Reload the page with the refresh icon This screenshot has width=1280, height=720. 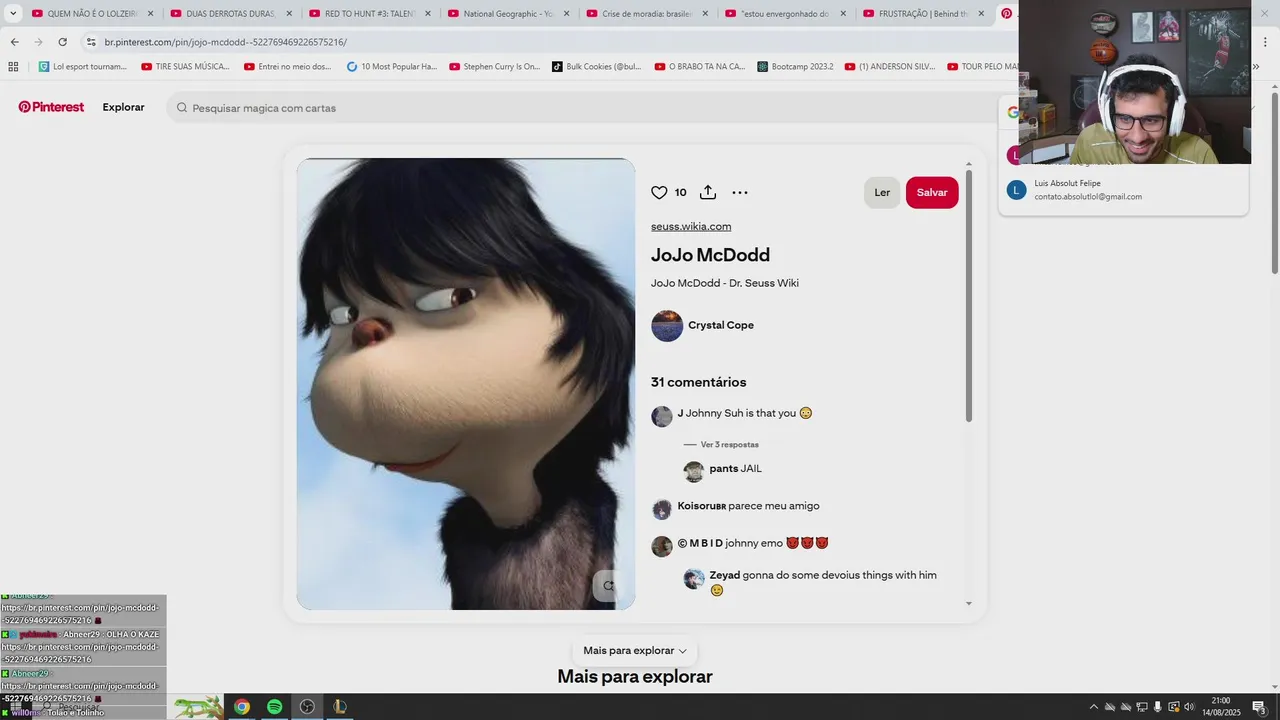[x=62, y=42]
